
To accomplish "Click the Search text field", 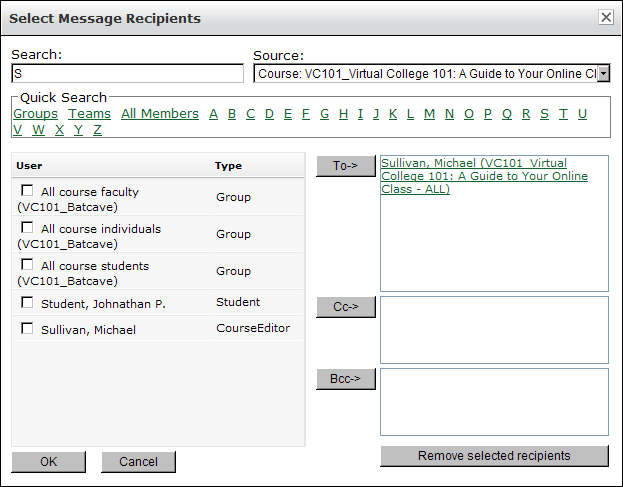I will pyautogui.click(x=127, y=74).
